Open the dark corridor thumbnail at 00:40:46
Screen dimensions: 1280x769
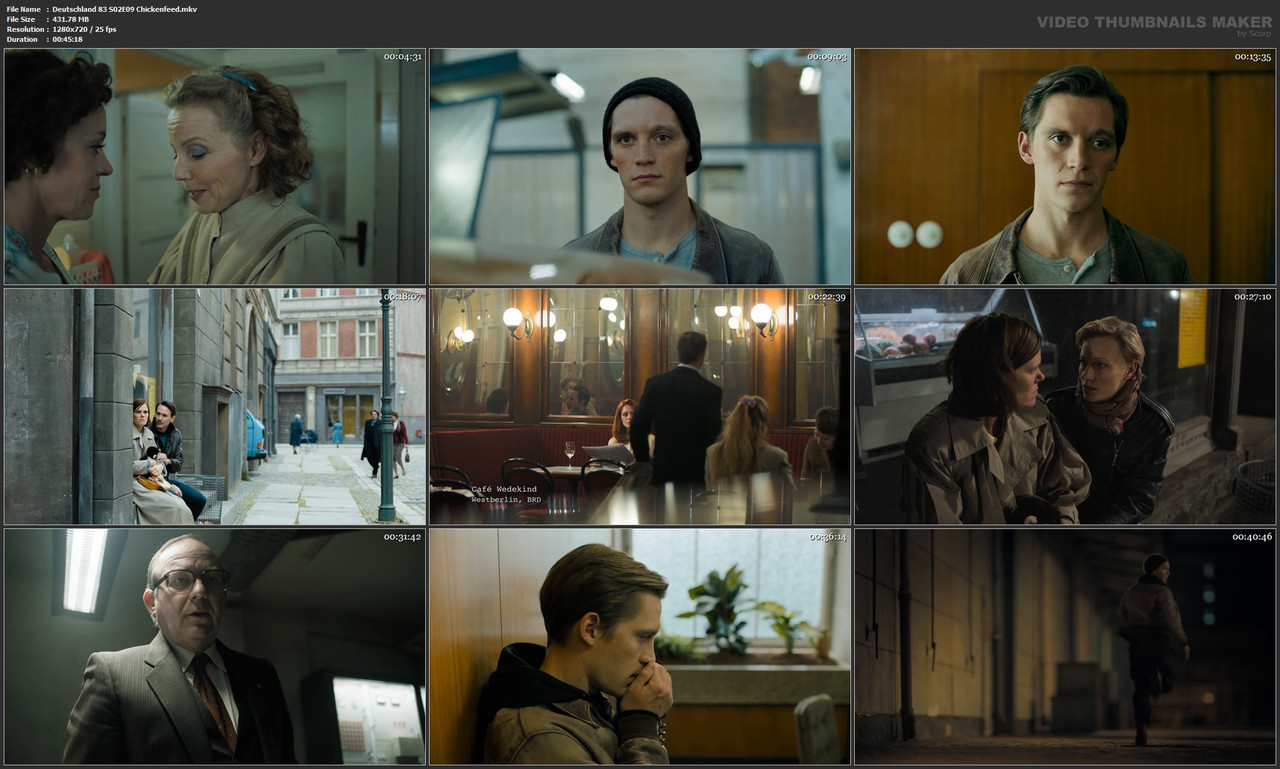pos(1065,646)
